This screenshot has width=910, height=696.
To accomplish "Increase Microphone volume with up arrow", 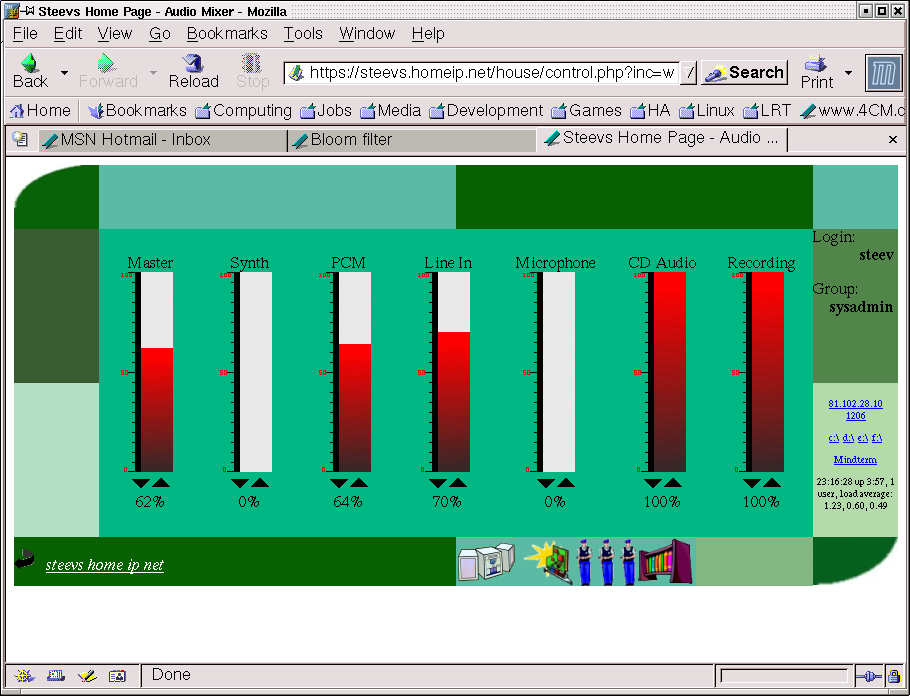I will click(566, 484).
